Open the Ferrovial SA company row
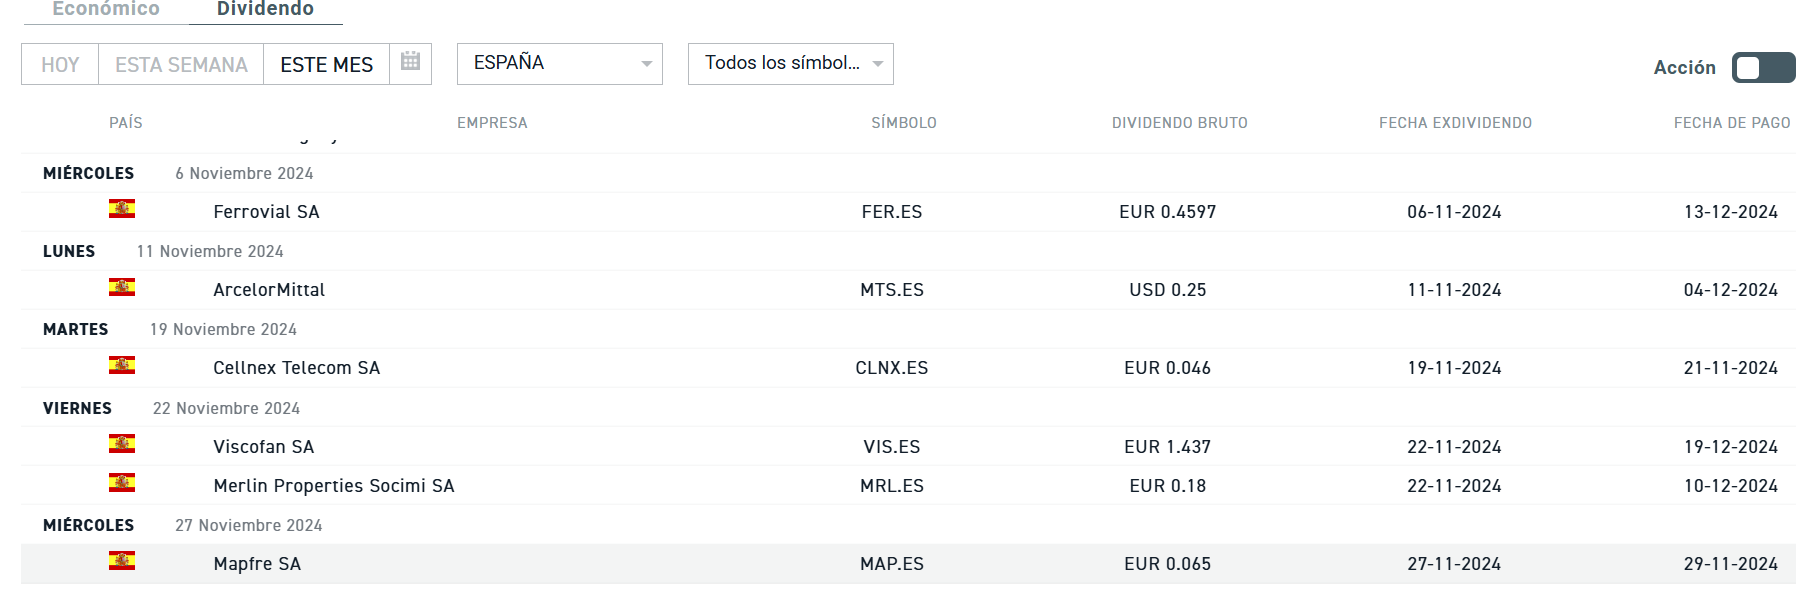This screenshot has width=1796, height=596. point(266,212)
